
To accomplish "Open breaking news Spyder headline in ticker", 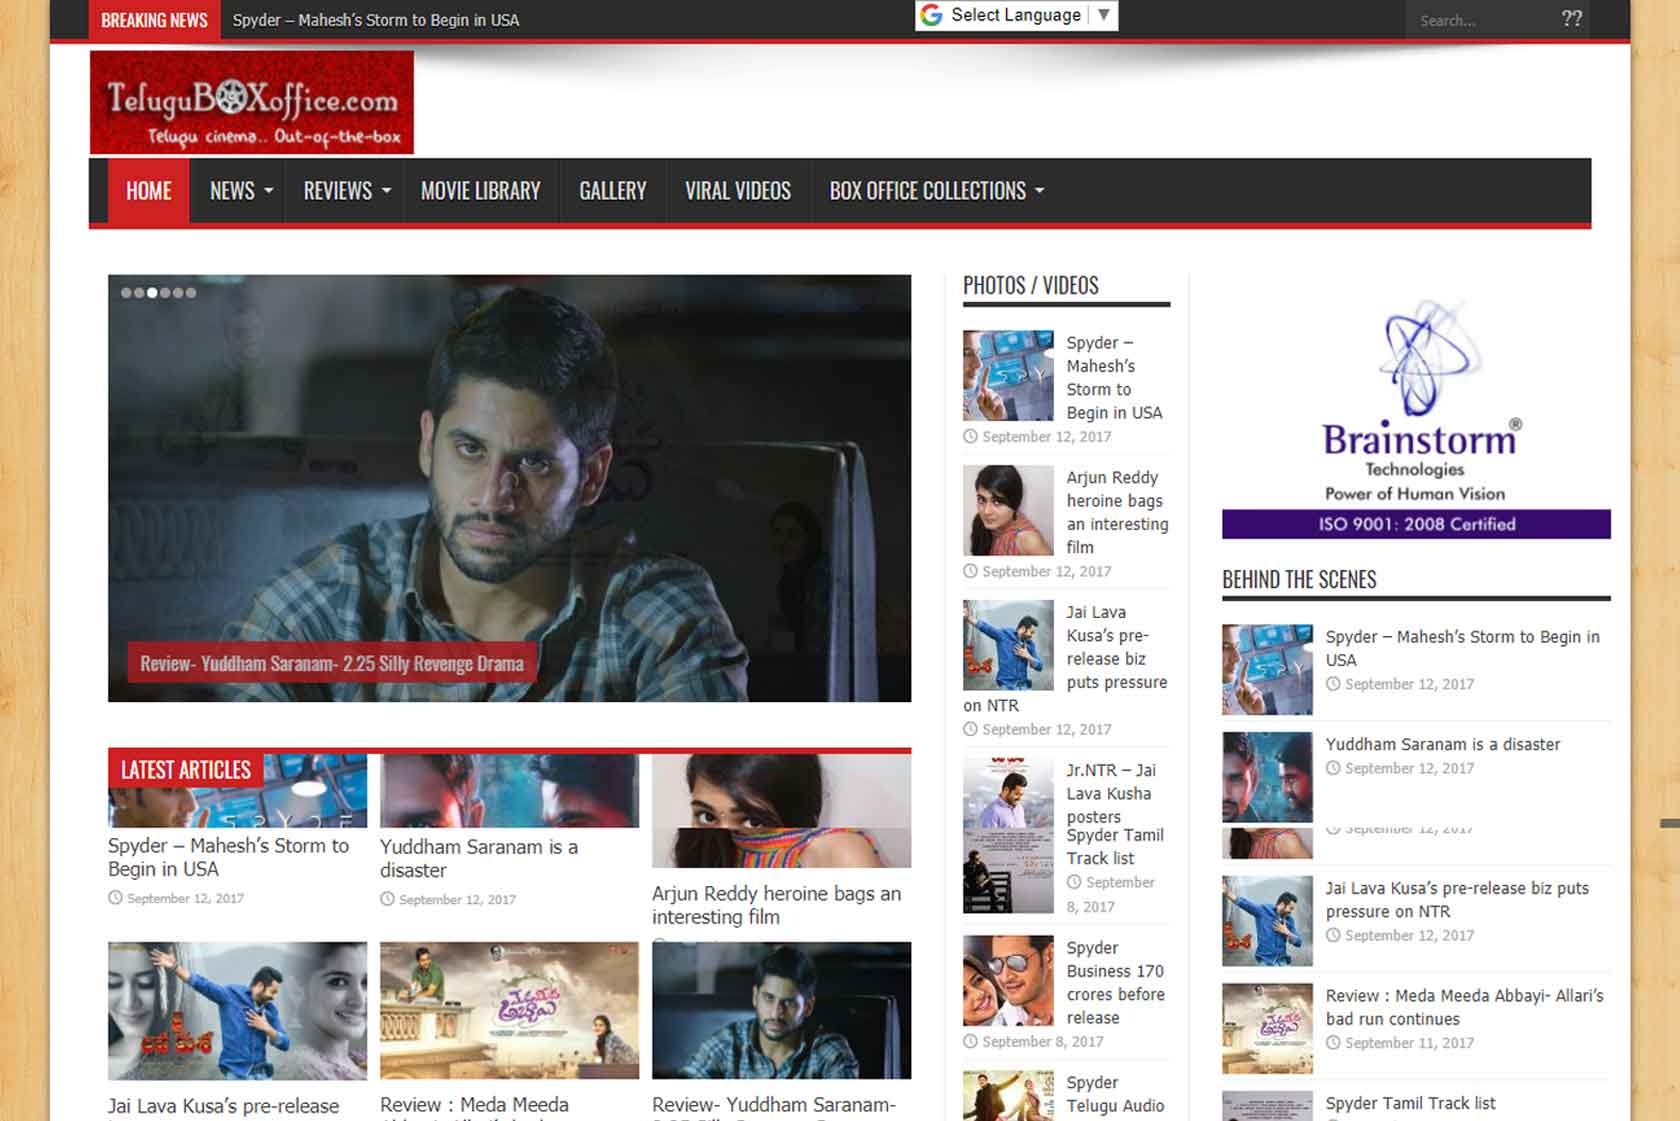I will tap(376, 20).
